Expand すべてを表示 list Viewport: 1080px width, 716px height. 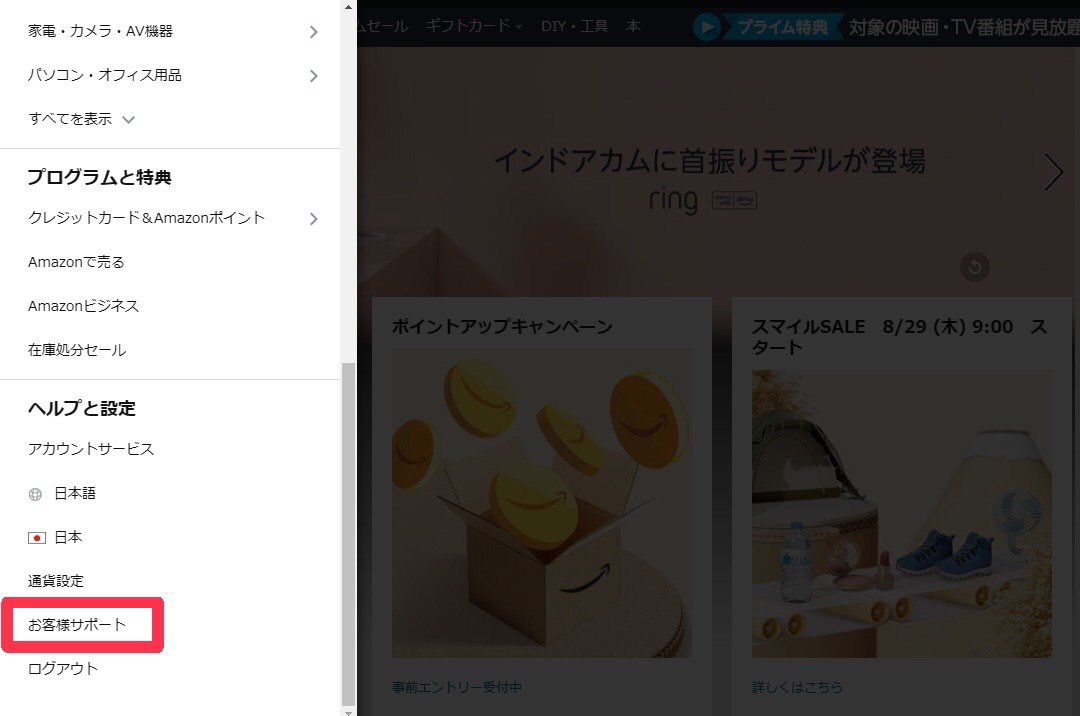(81, 119)
